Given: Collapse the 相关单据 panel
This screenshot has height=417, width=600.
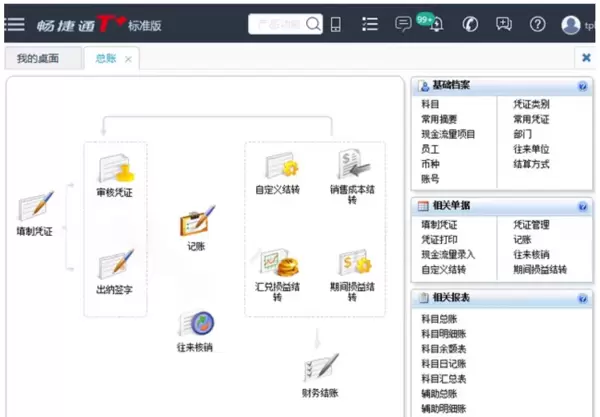Looking at the screenshot, I should pos(582,206).
